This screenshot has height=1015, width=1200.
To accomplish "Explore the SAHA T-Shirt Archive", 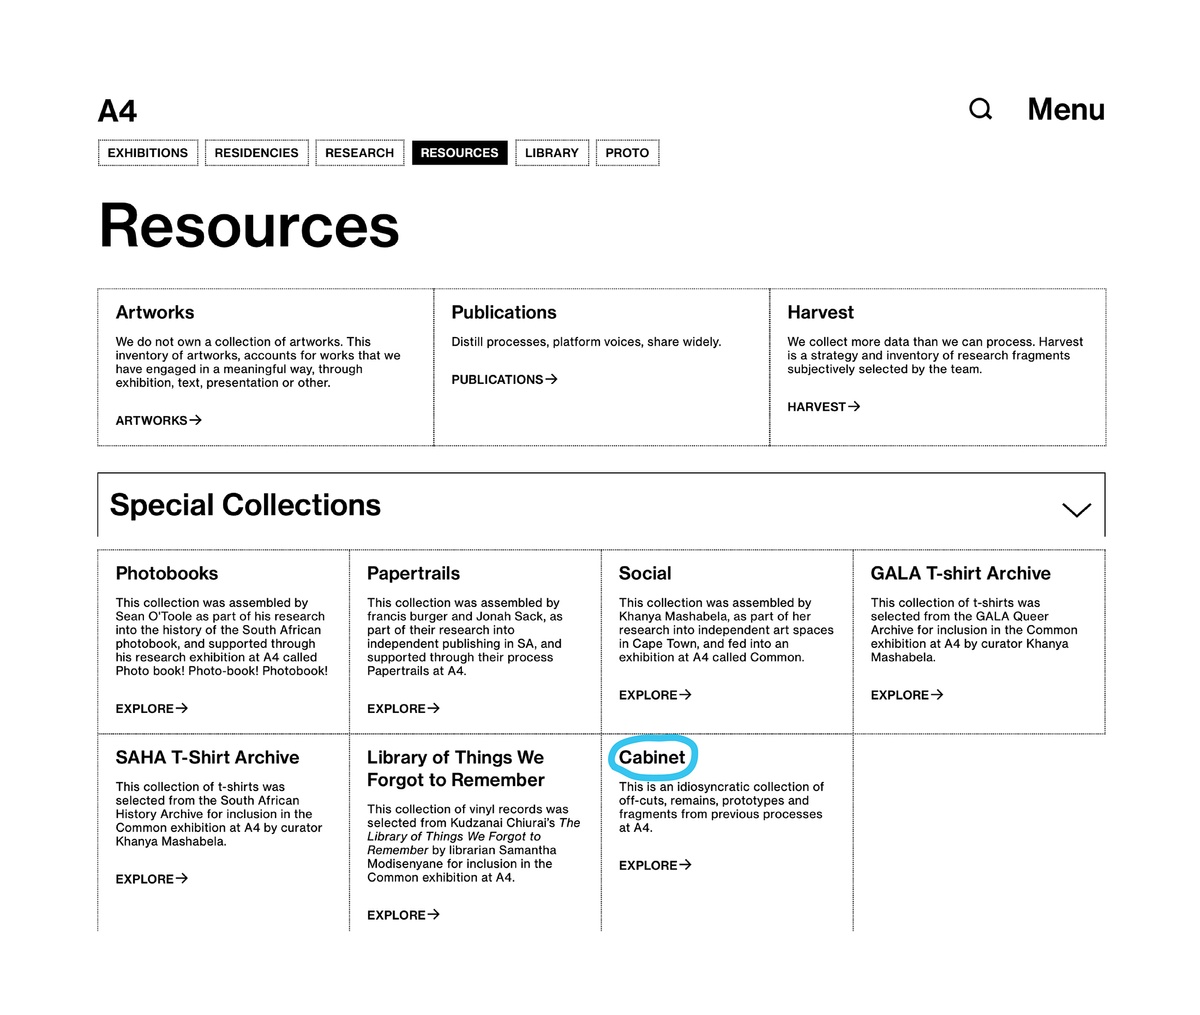I will [151, 879].
